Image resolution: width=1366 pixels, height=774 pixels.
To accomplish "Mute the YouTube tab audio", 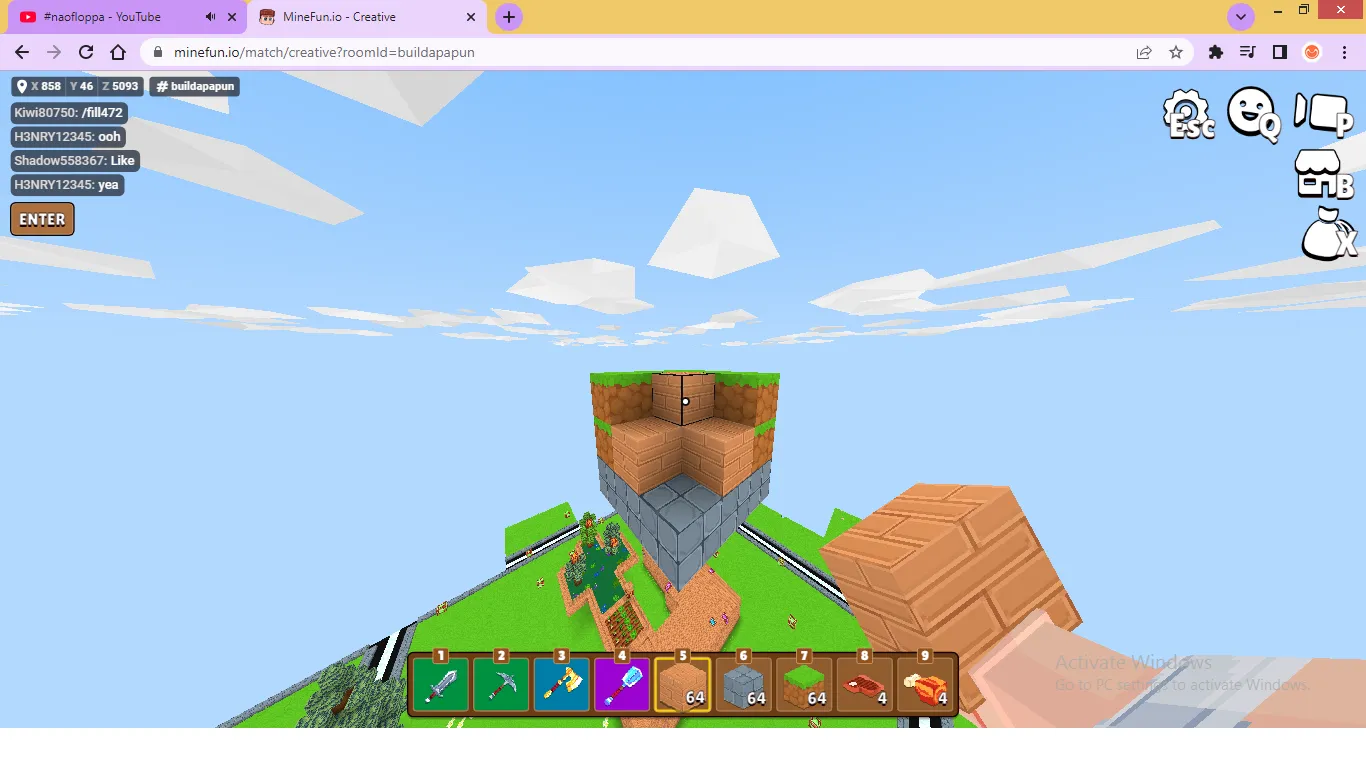I will coord(210,17).
